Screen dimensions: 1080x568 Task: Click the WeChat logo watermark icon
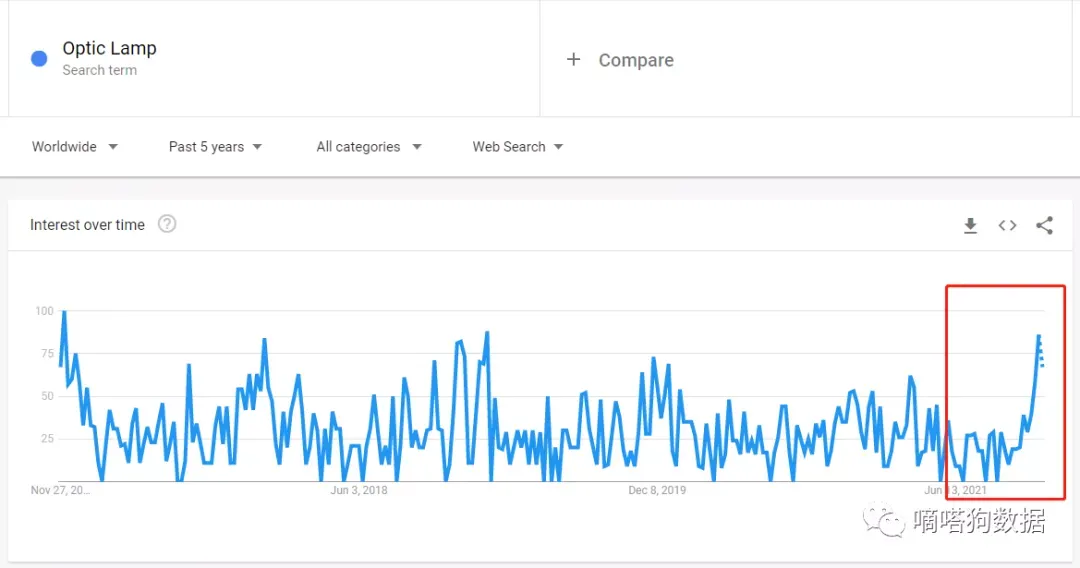coord(884,520)
